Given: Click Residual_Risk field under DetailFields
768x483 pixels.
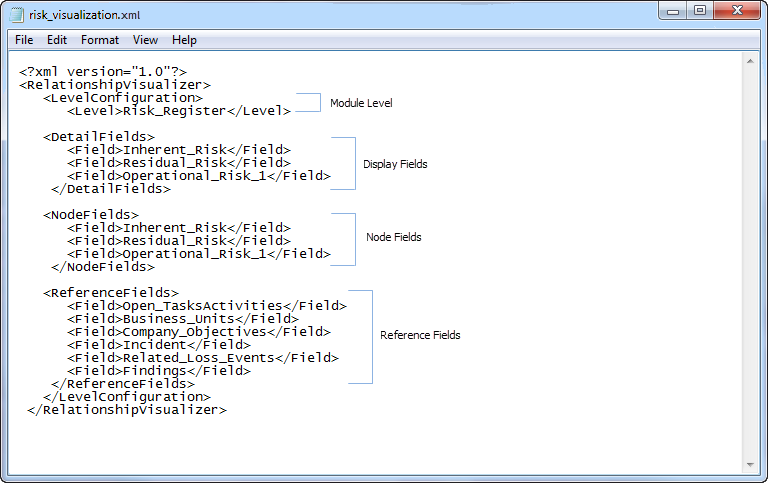Looking at the screenshot, I should 179,163.
